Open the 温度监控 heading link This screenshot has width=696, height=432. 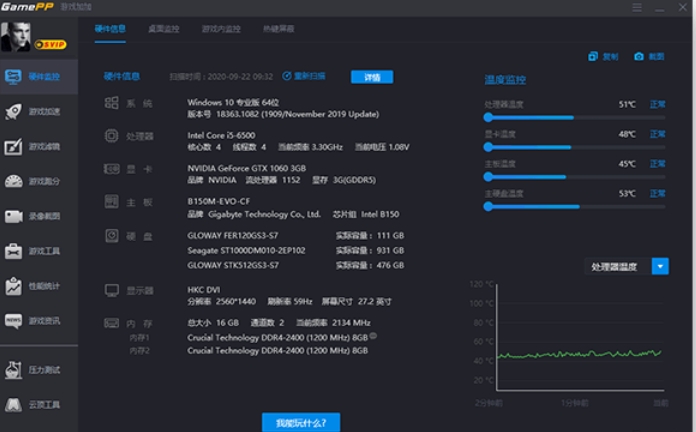505,79
